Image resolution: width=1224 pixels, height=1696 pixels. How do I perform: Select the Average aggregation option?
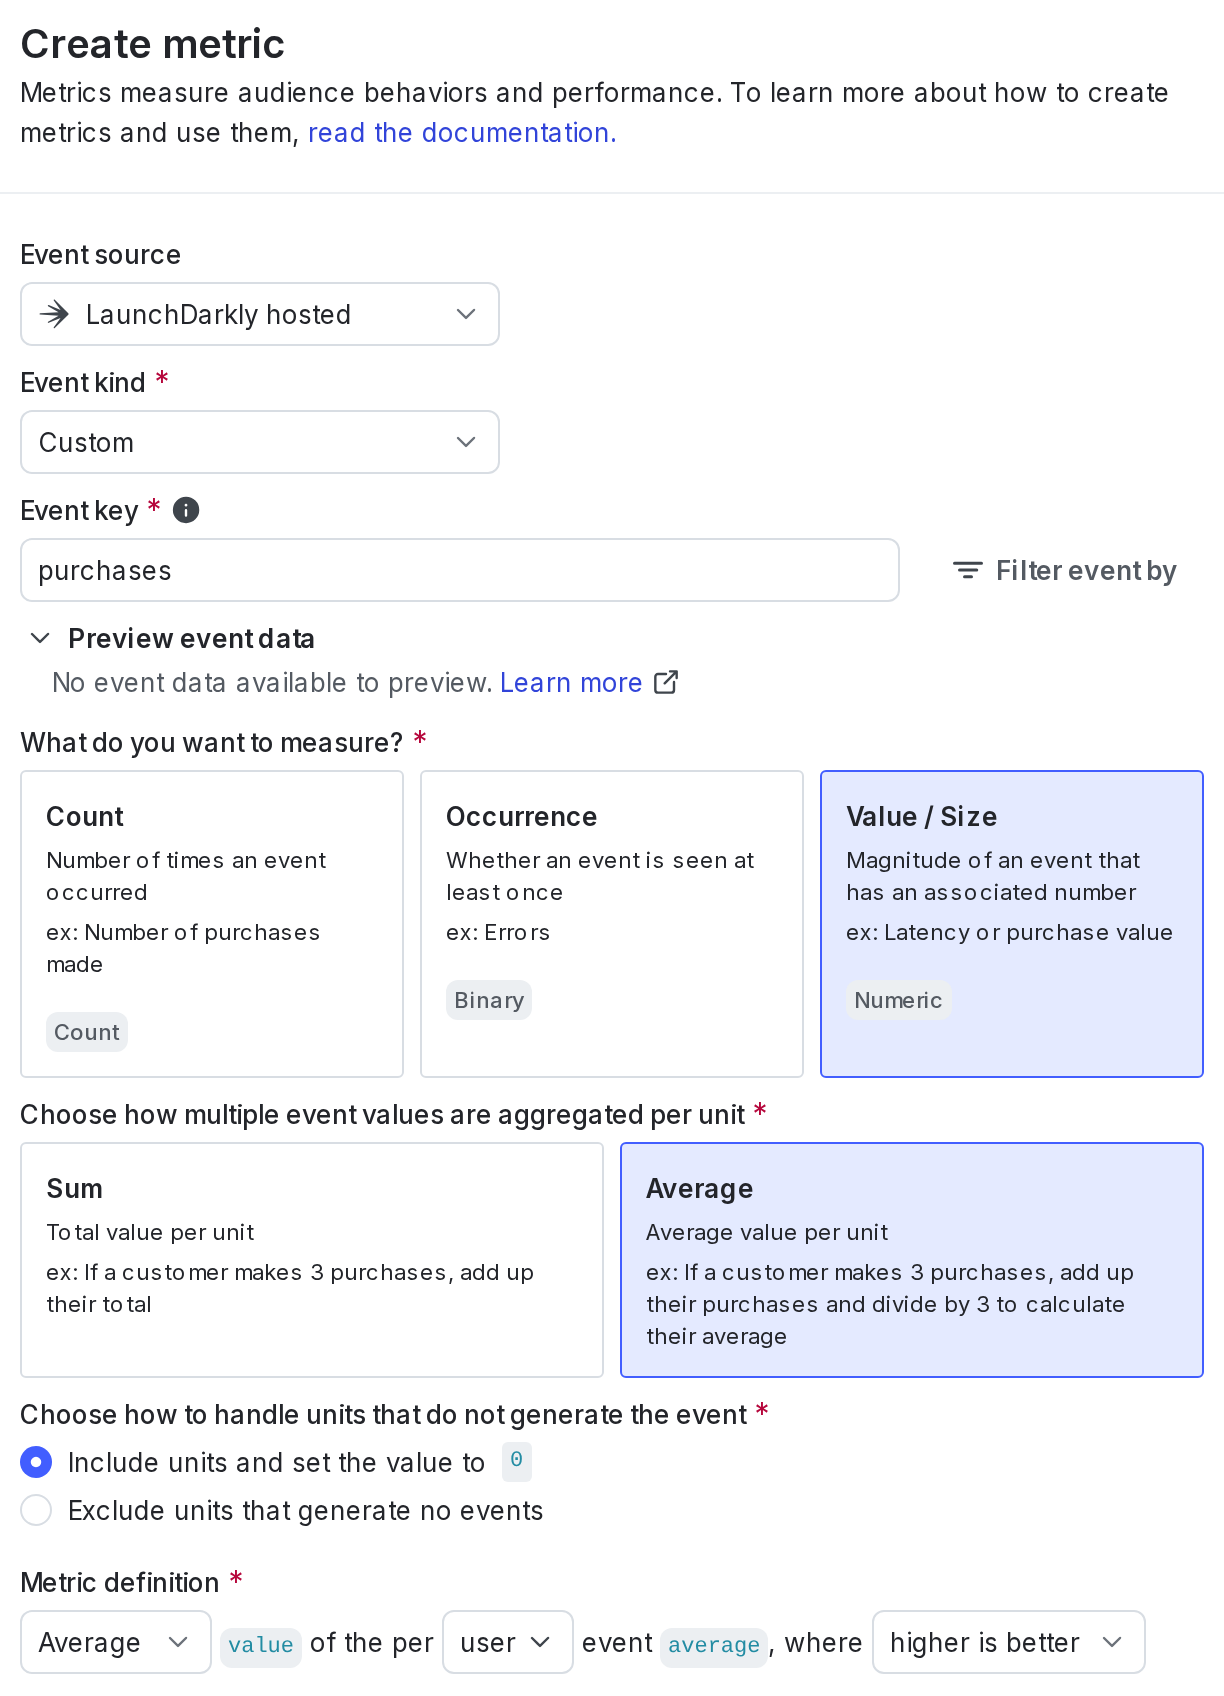[912, 1260]
